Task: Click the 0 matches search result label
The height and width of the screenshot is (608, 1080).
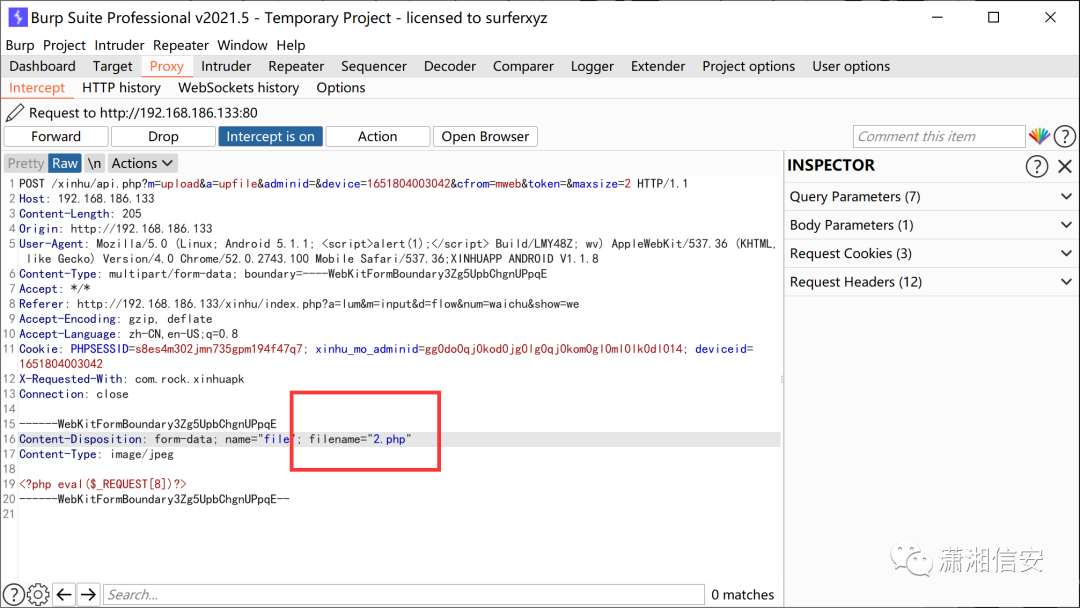Action: (742, 594)
